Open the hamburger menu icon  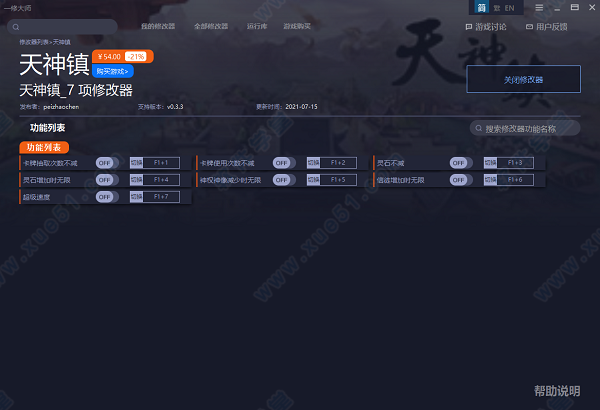539,8
